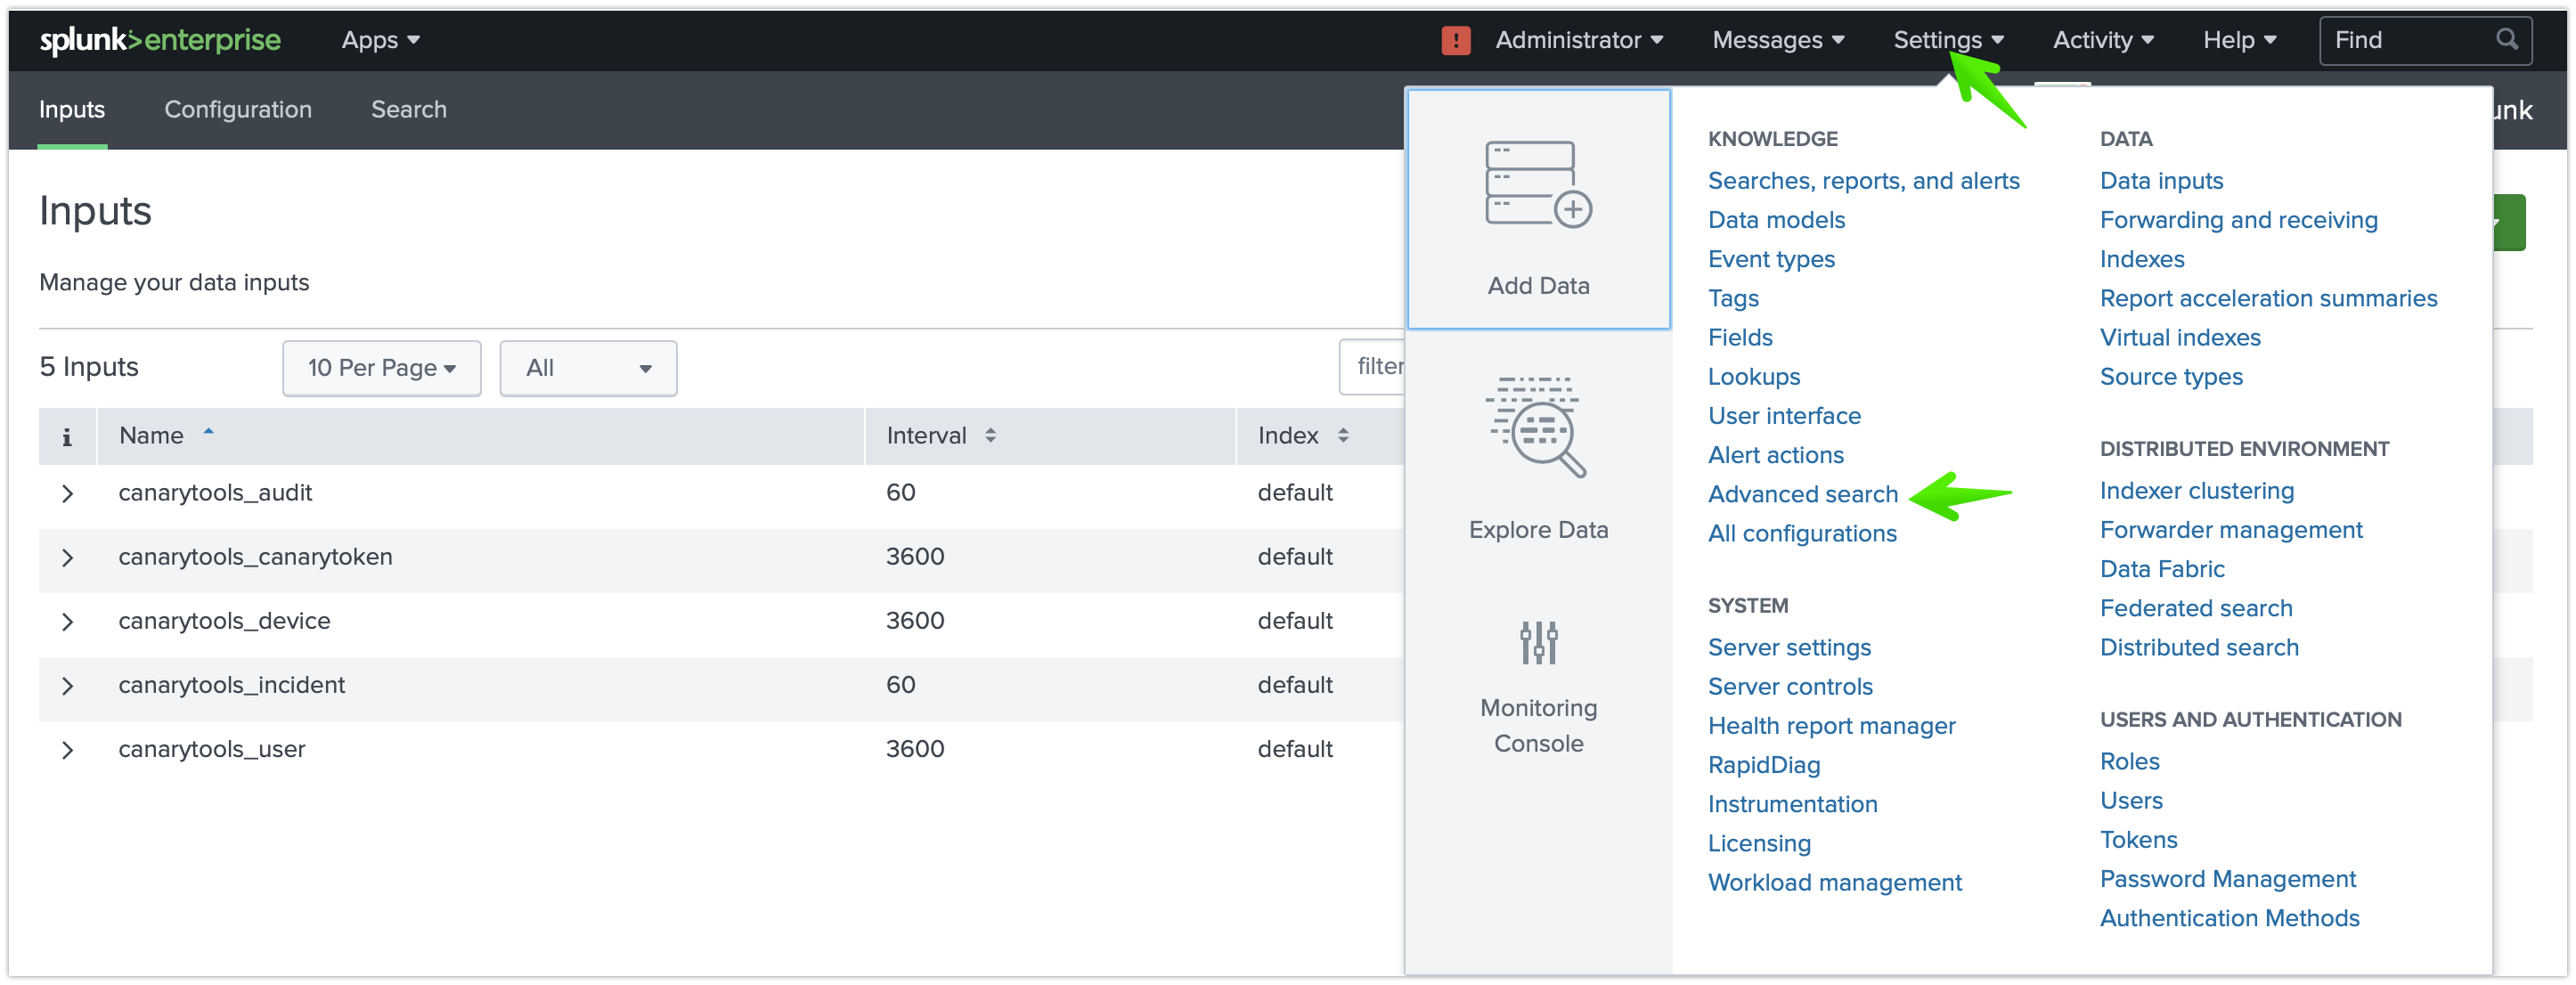Image resolution: width=2576 pixels, height=985 pixels.
Task: Expand the canarytools_audit row
Action: (x=67, y=493)
